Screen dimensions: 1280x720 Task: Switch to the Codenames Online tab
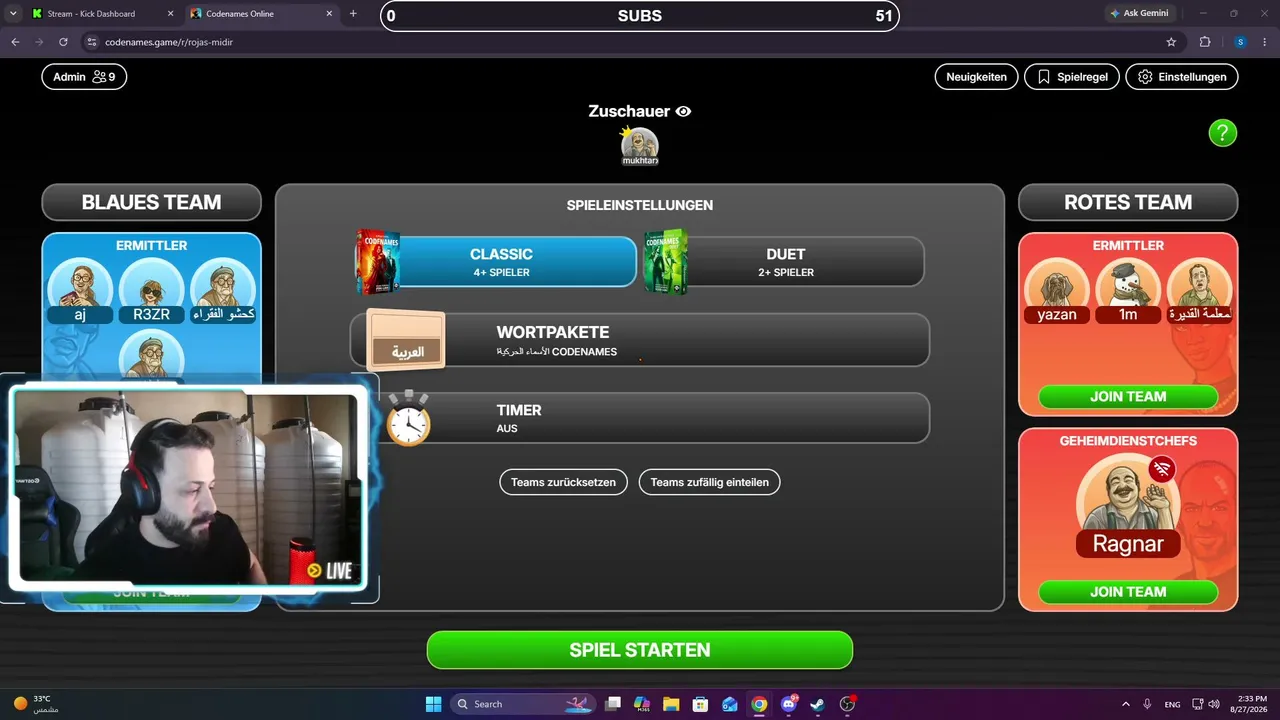[250, 14]
